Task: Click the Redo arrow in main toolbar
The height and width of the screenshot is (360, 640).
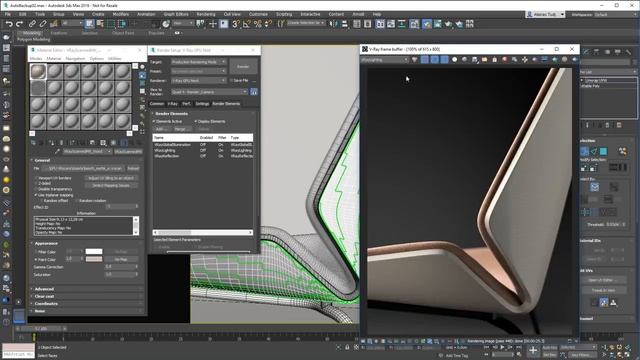Action: [19, 24]
